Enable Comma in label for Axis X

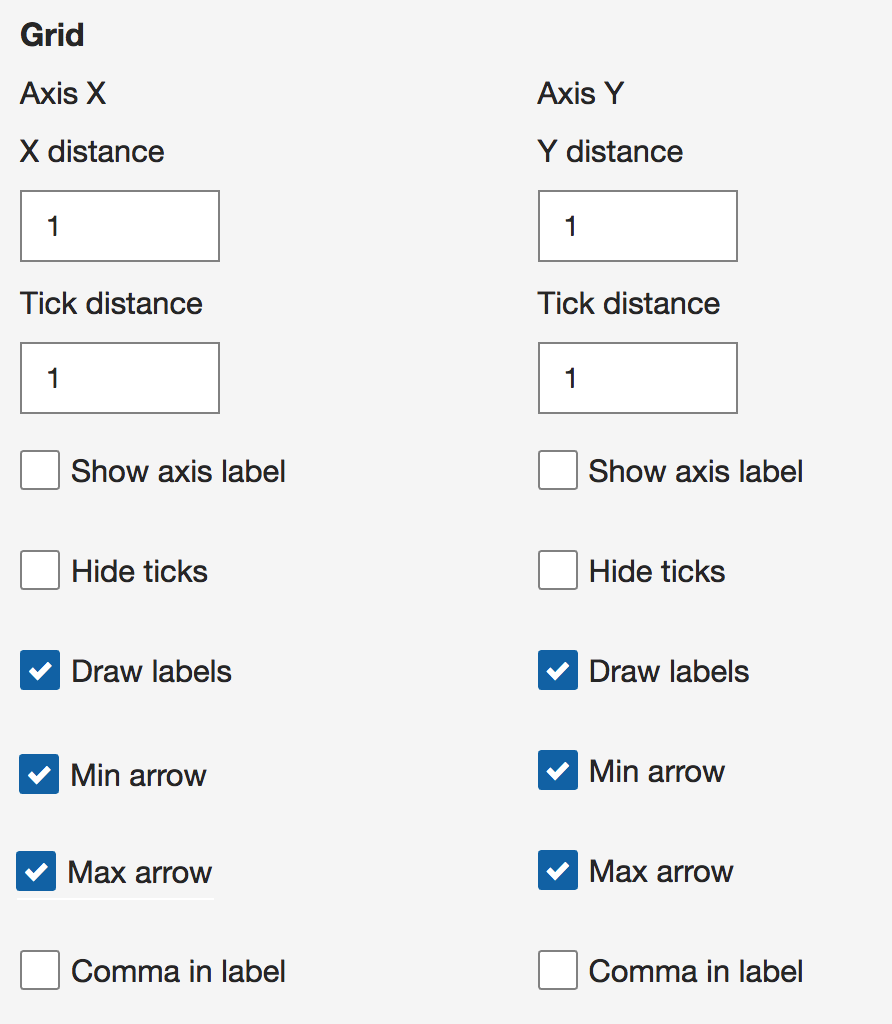click(40, 970)
